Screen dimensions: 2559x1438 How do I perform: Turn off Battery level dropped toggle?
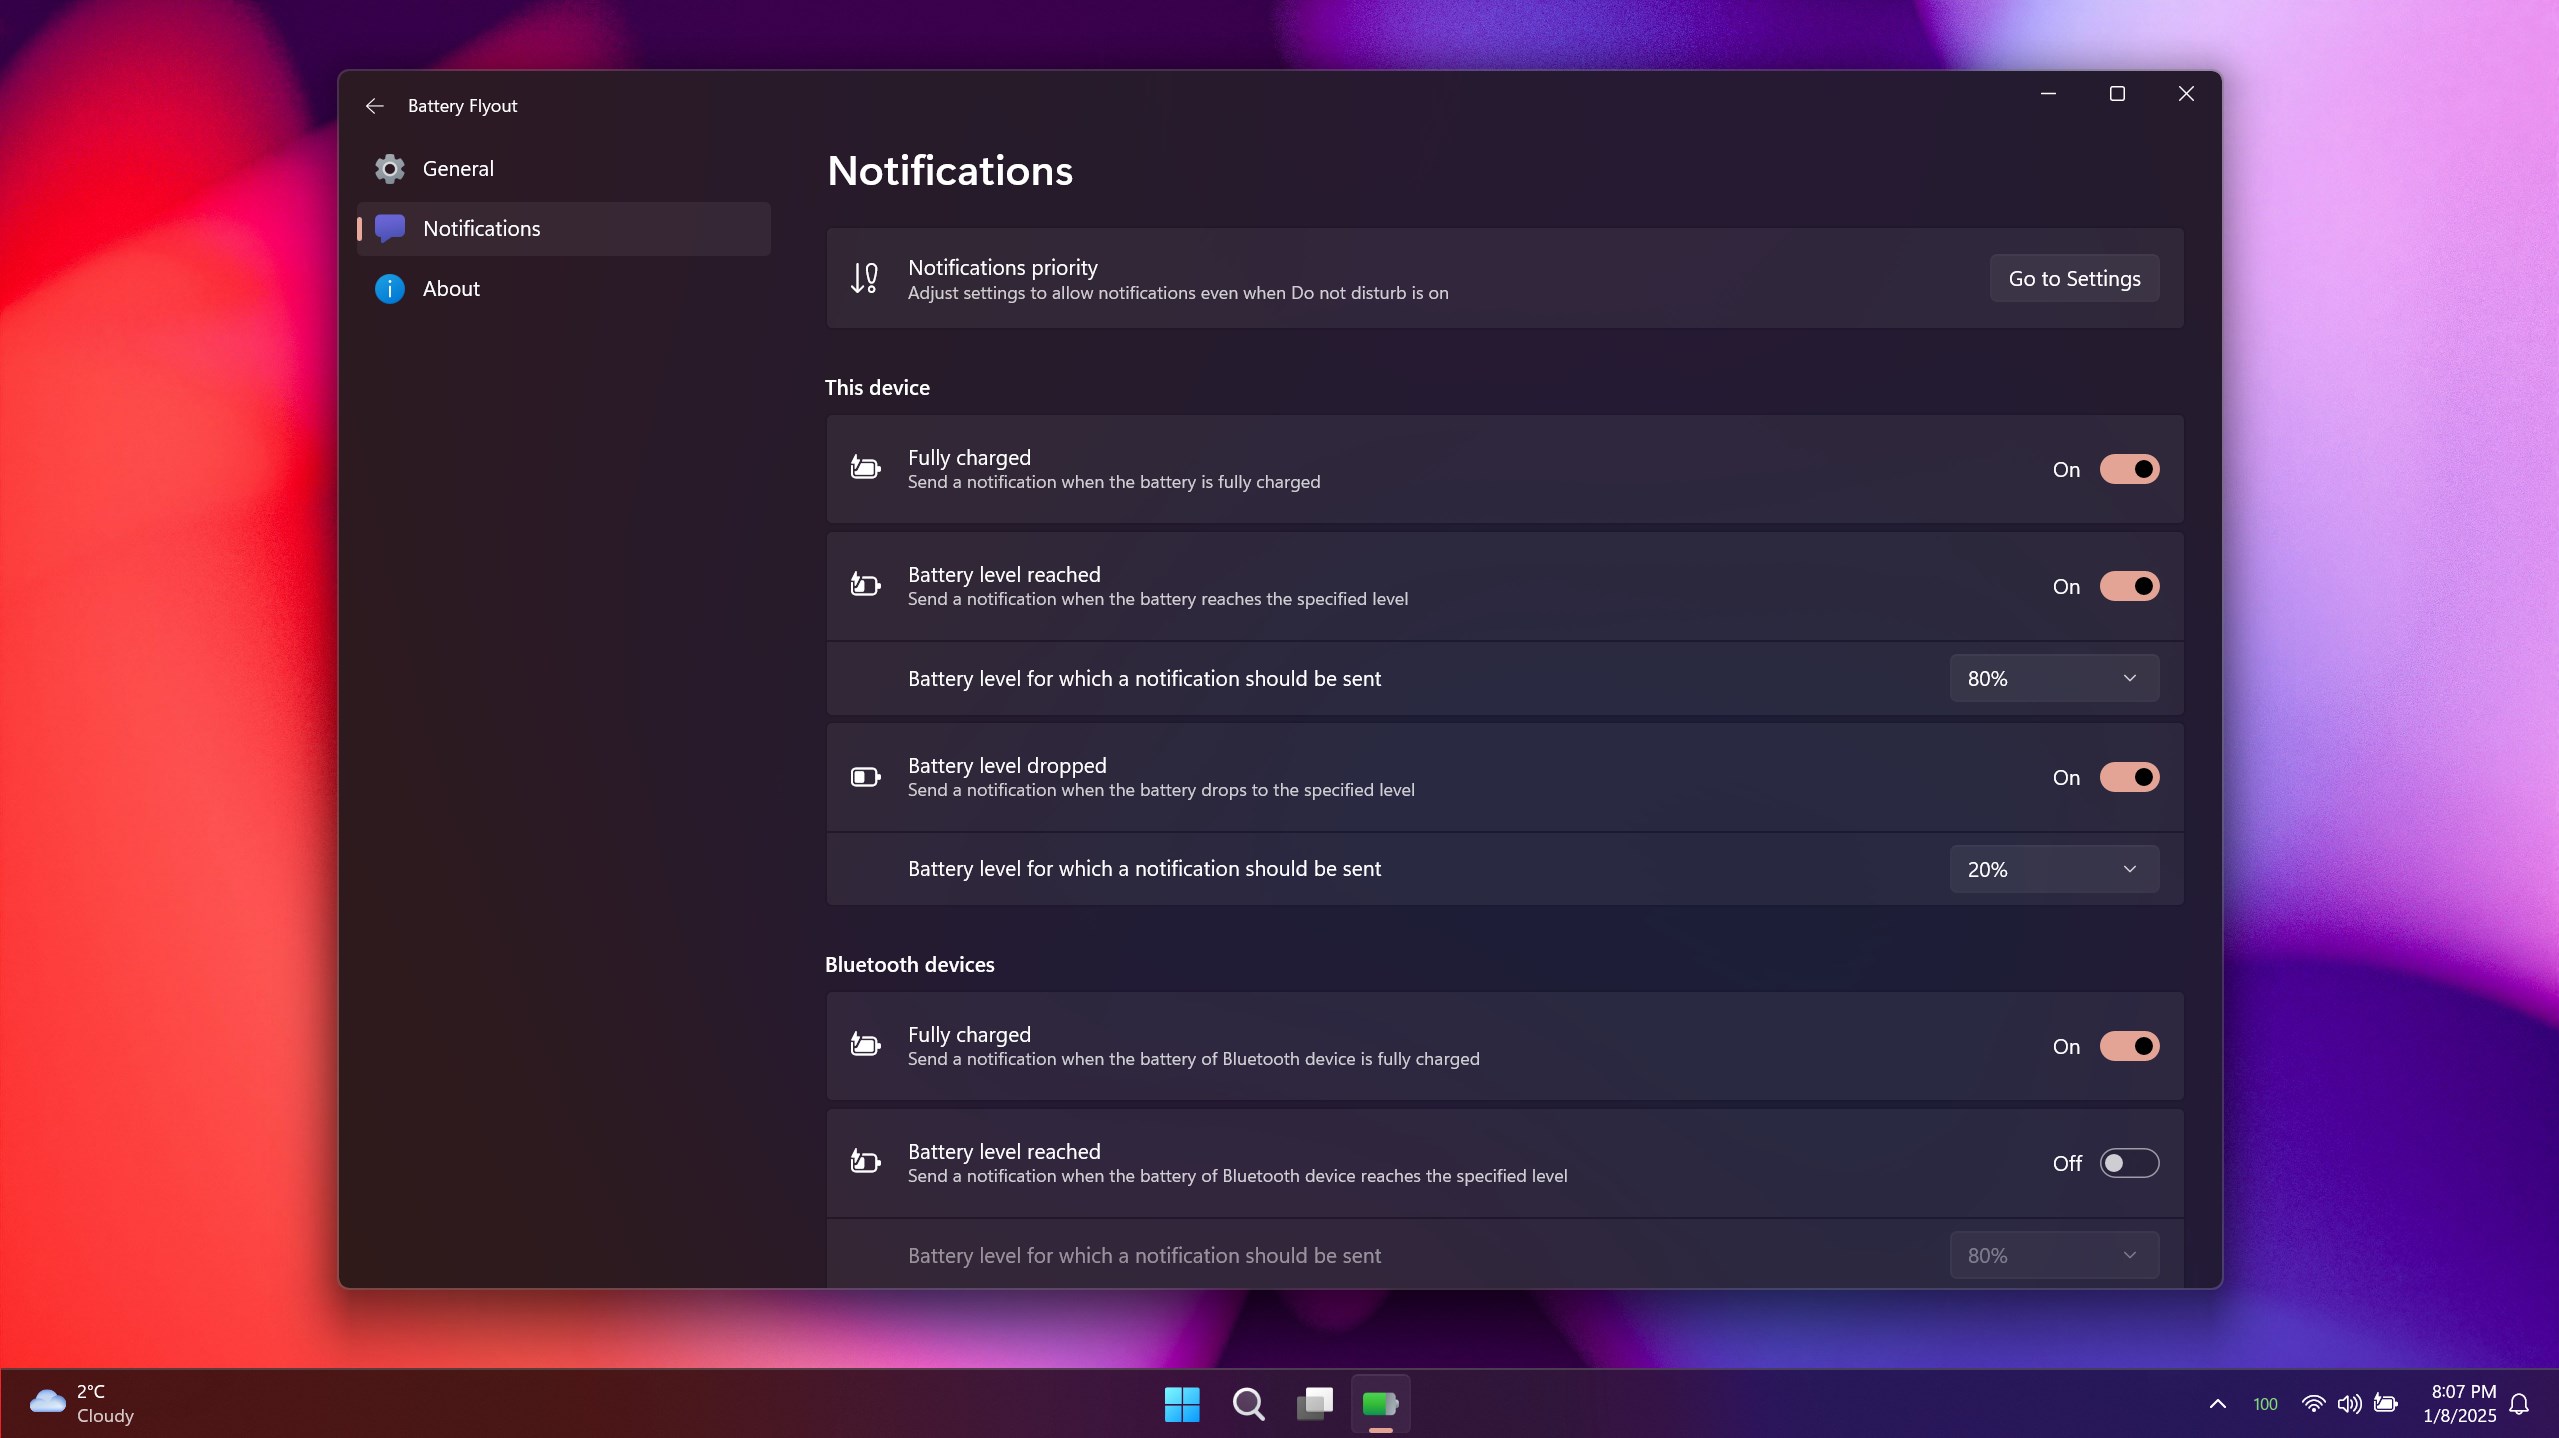tap(2129, 777)
